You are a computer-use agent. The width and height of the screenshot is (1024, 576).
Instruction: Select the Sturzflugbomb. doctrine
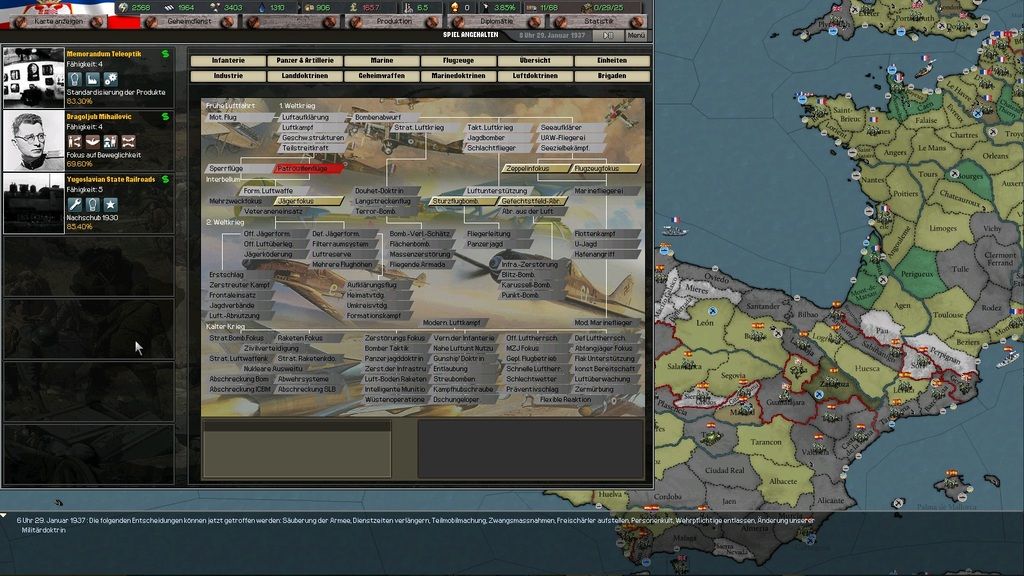click(x=462, y=201)
